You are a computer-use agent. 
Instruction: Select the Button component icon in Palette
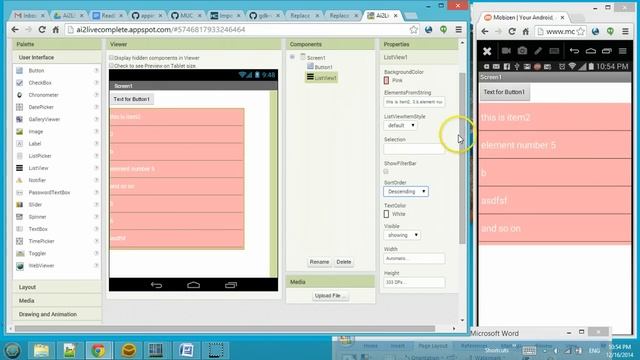20,71
